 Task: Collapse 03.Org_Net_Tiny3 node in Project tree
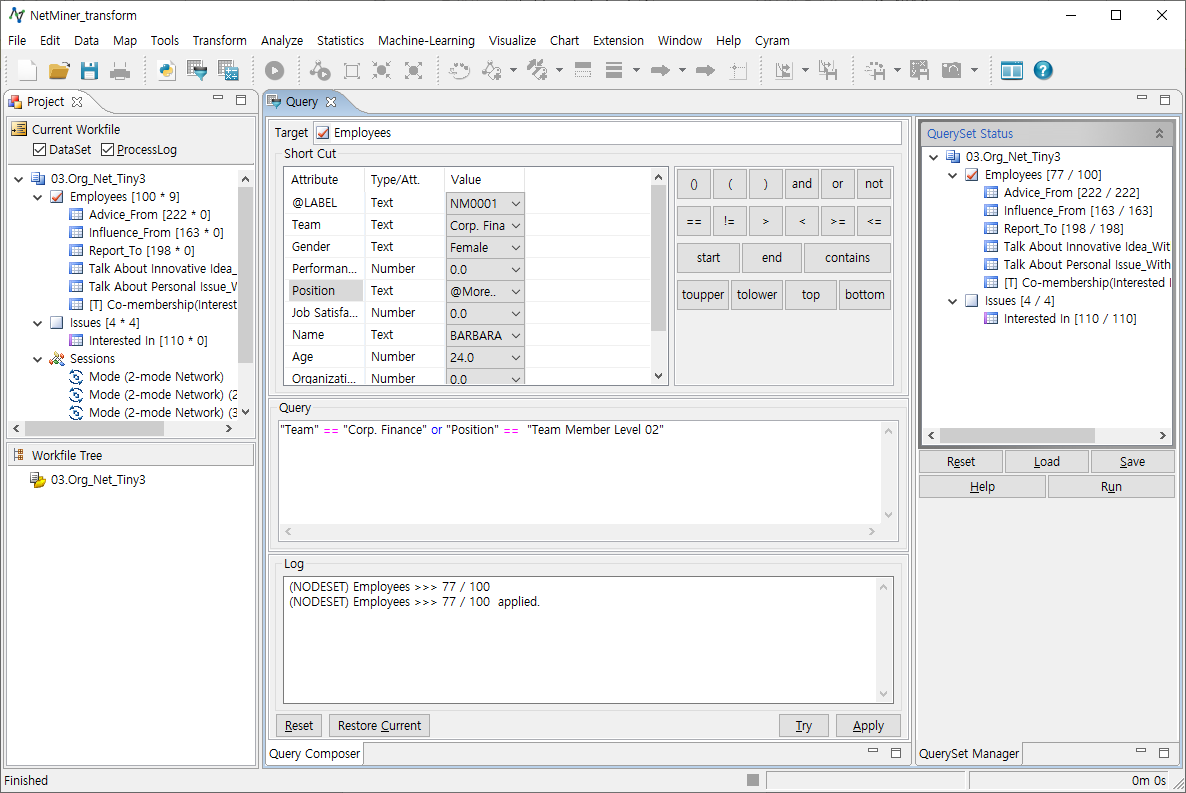pyautogui.click(x=19, y=179)
